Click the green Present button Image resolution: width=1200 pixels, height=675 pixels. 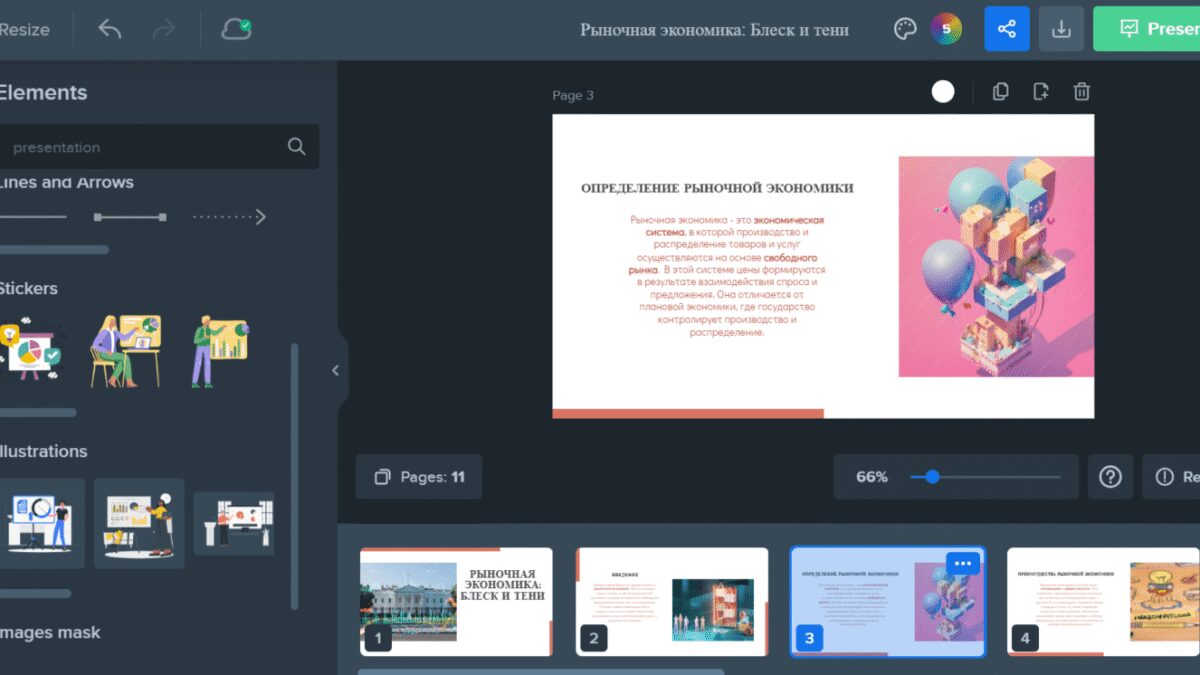coord(1147,29)
